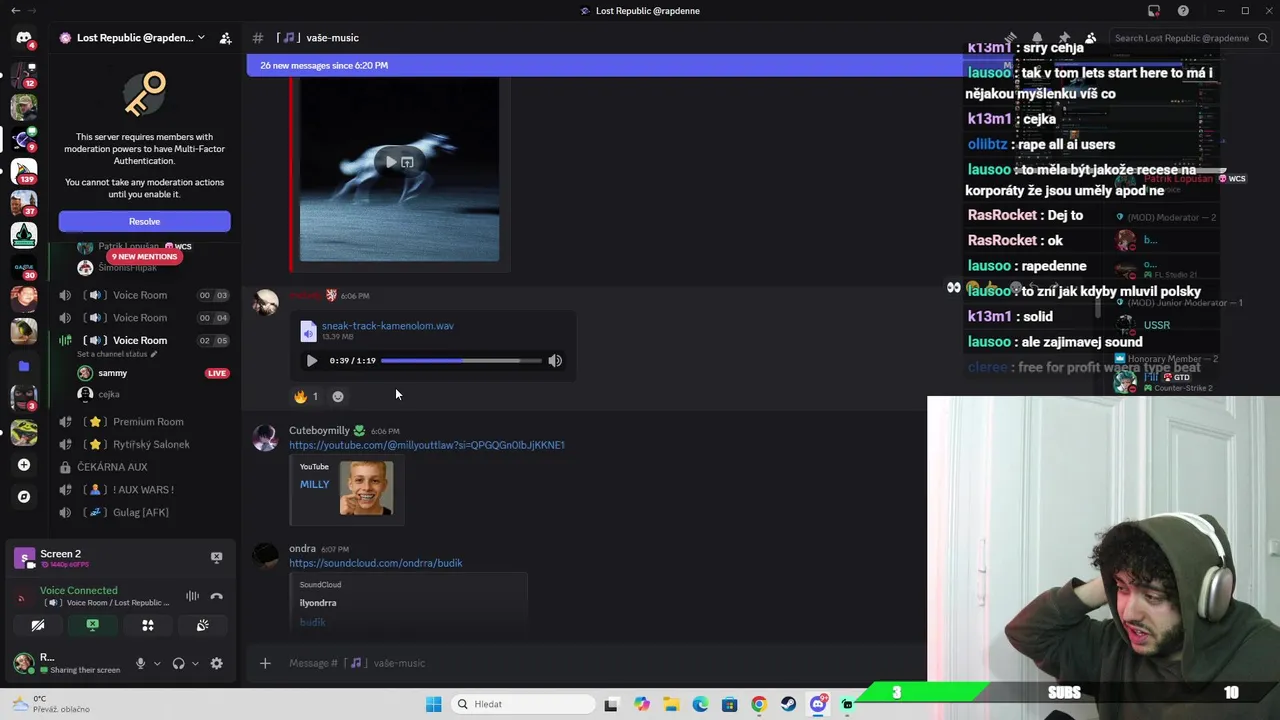This screenshot has width=1280, height=720.
Task: Open Discord direct messages home icon
Action: 24,38
